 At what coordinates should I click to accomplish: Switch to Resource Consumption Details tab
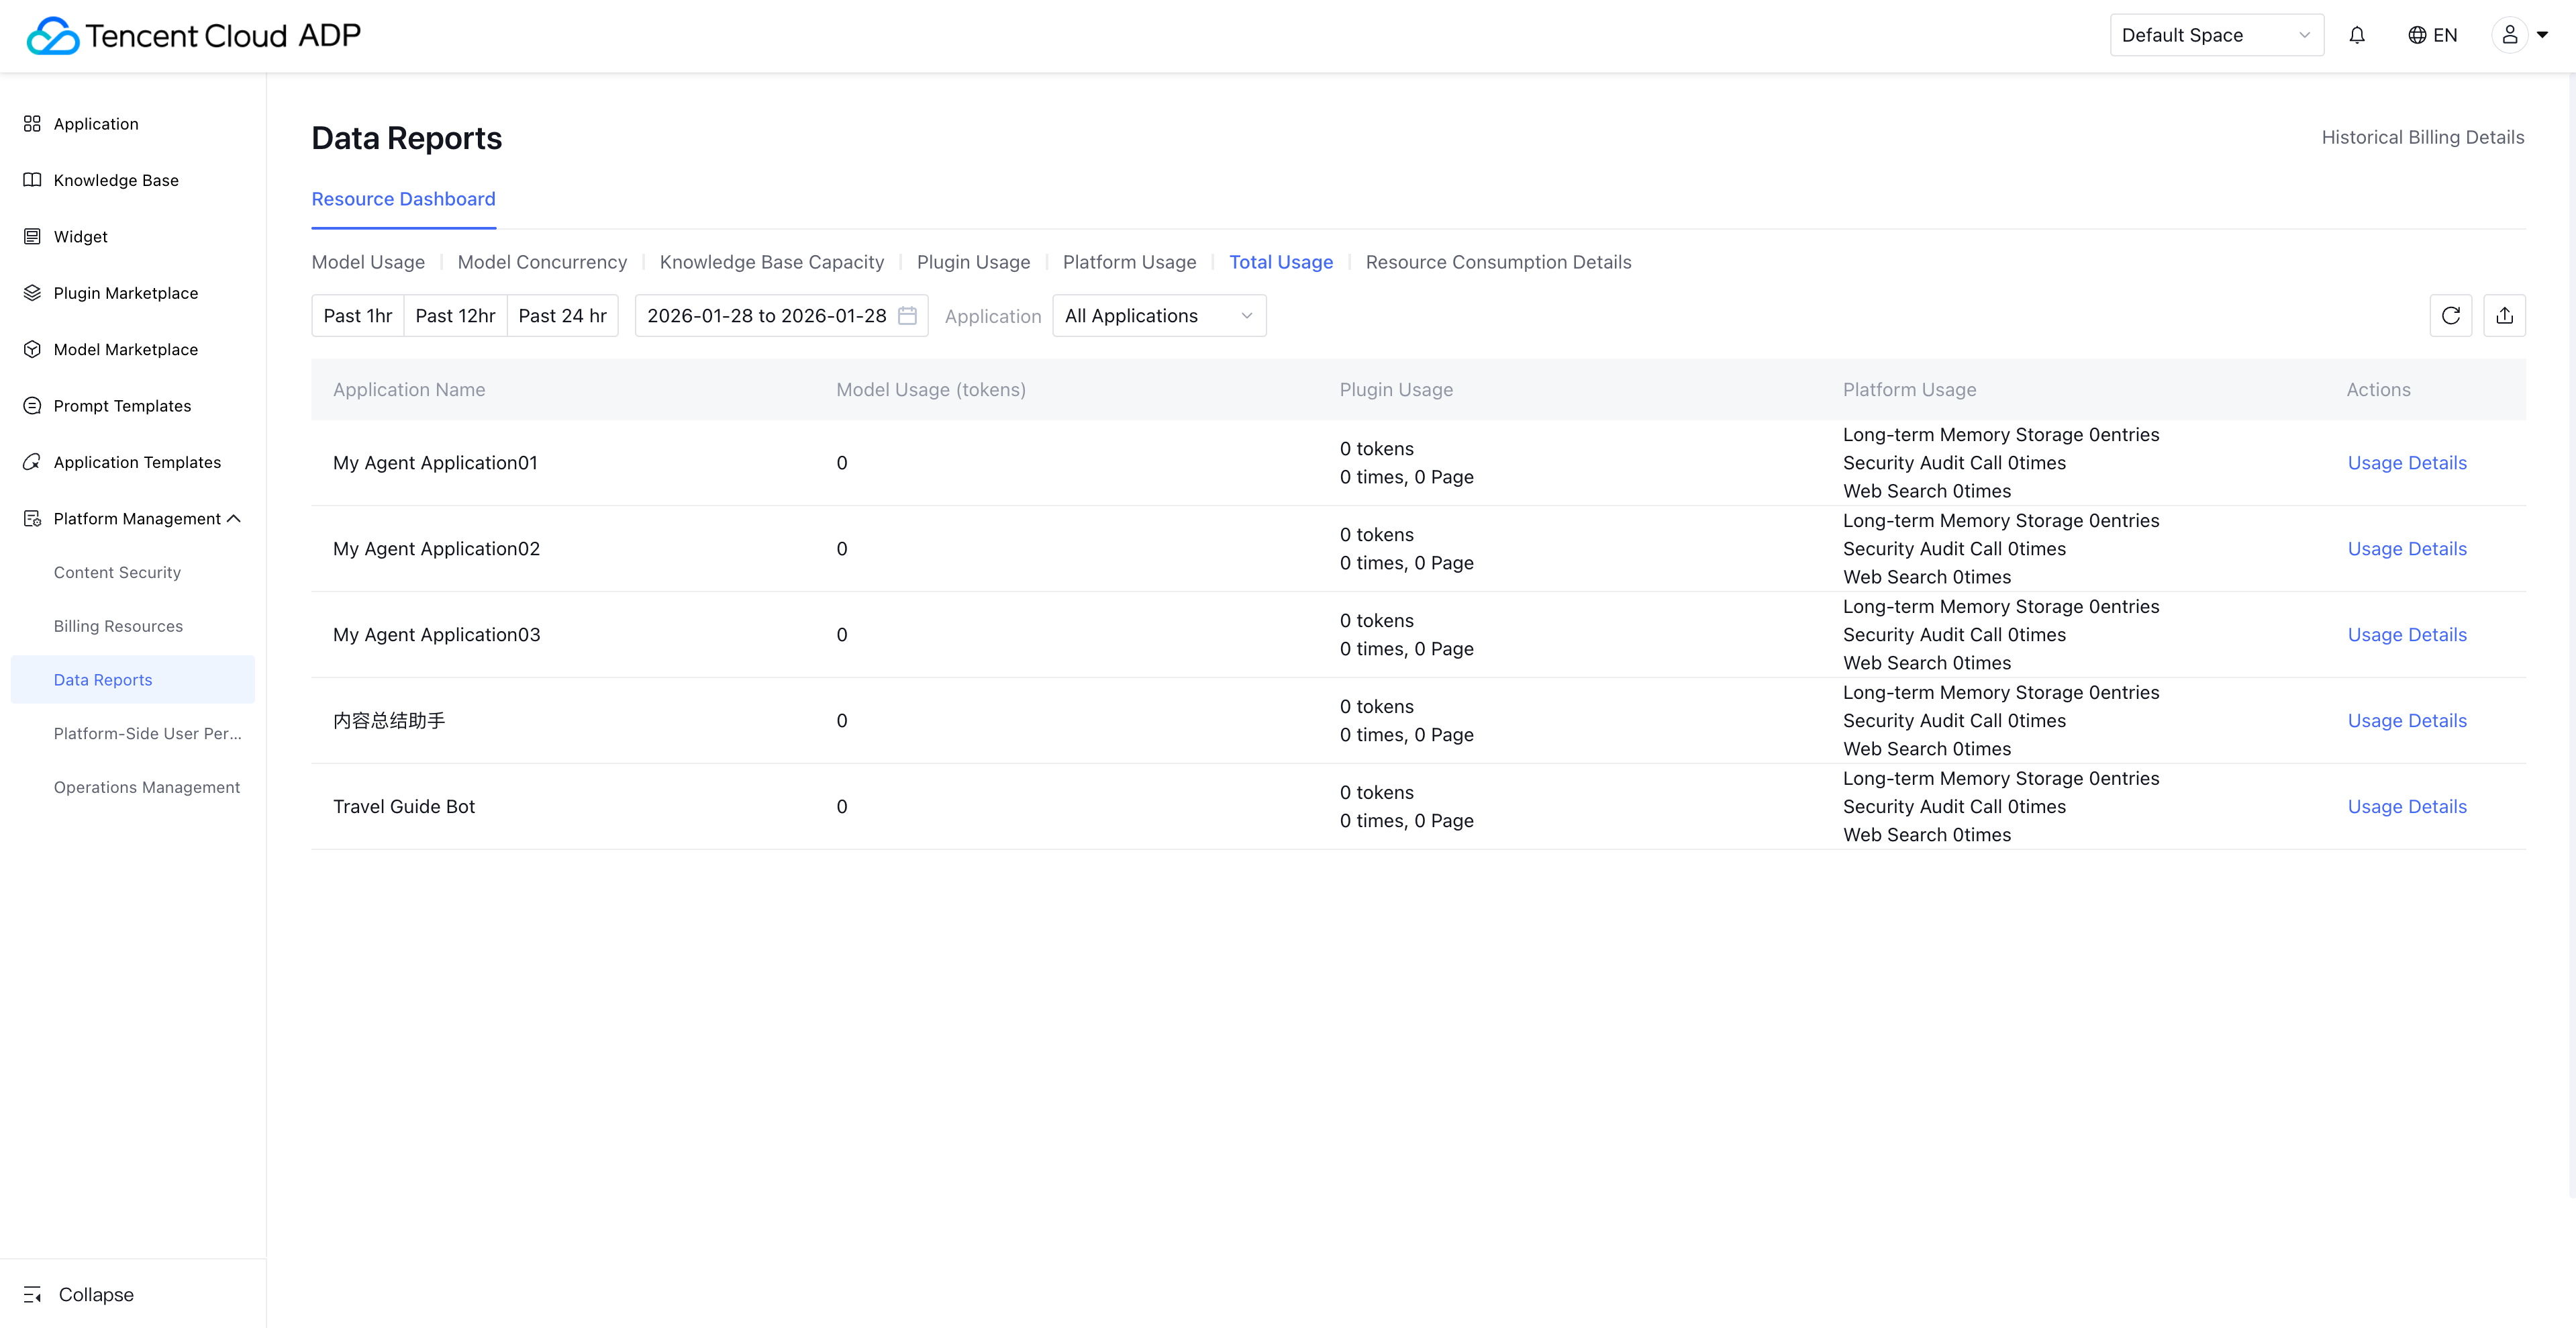[x=1498, y=262]
